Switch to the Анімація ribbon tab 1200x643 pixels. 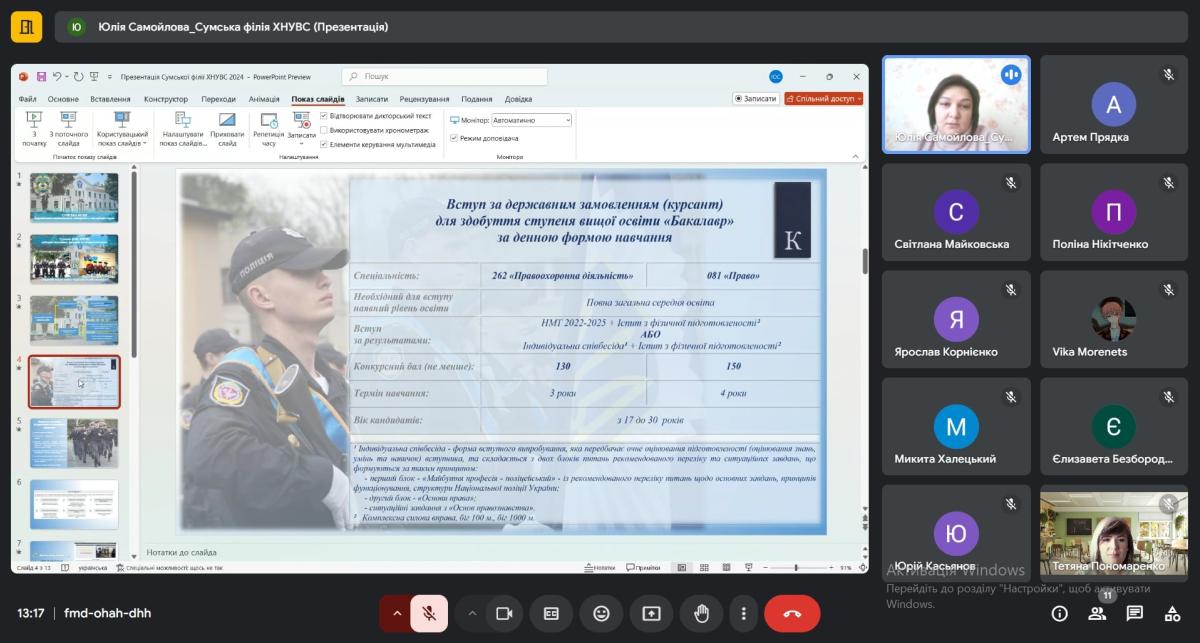pos(264,99)
